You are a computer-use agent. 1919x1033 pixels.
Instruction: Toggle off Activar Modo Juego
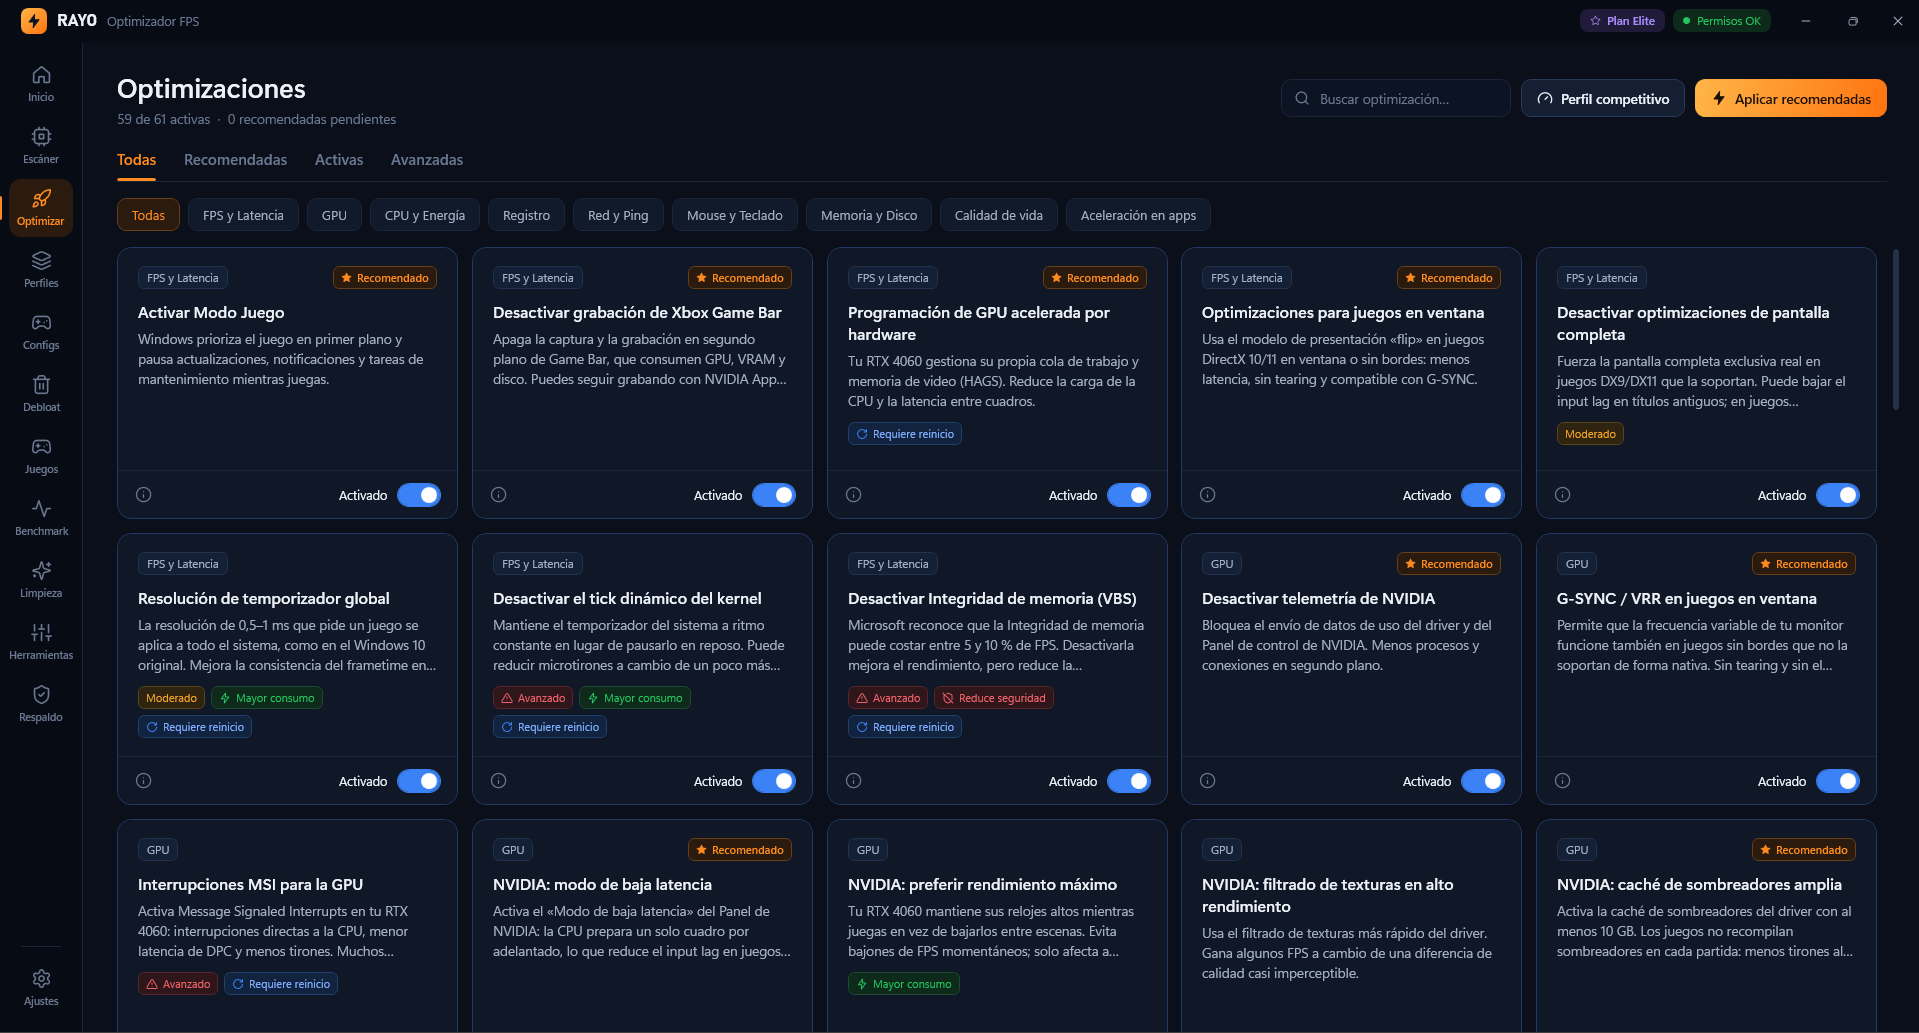click(x=419, y=495)
